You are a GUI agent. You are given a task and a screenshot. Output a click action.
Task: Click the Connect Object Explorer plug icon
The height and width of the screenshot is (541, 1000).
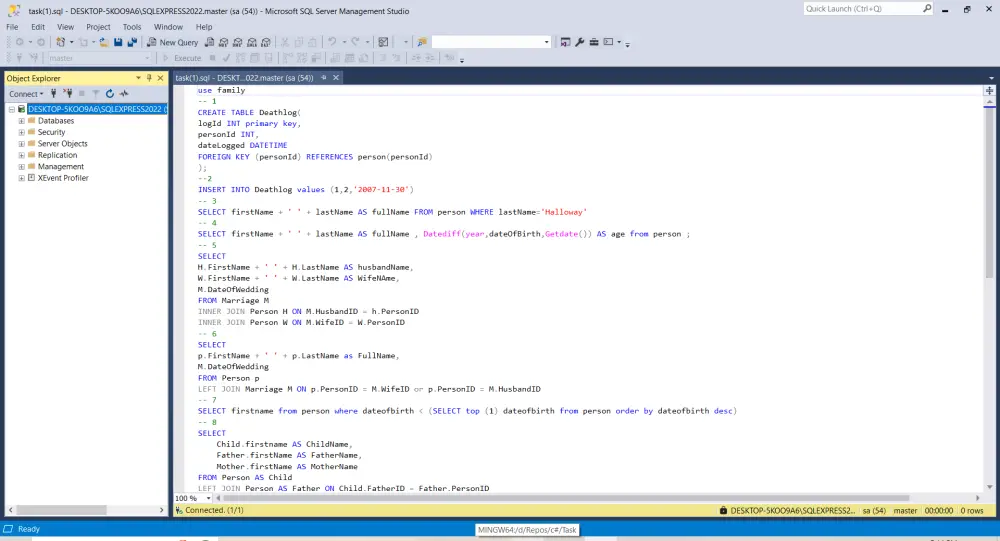[54, 94]
